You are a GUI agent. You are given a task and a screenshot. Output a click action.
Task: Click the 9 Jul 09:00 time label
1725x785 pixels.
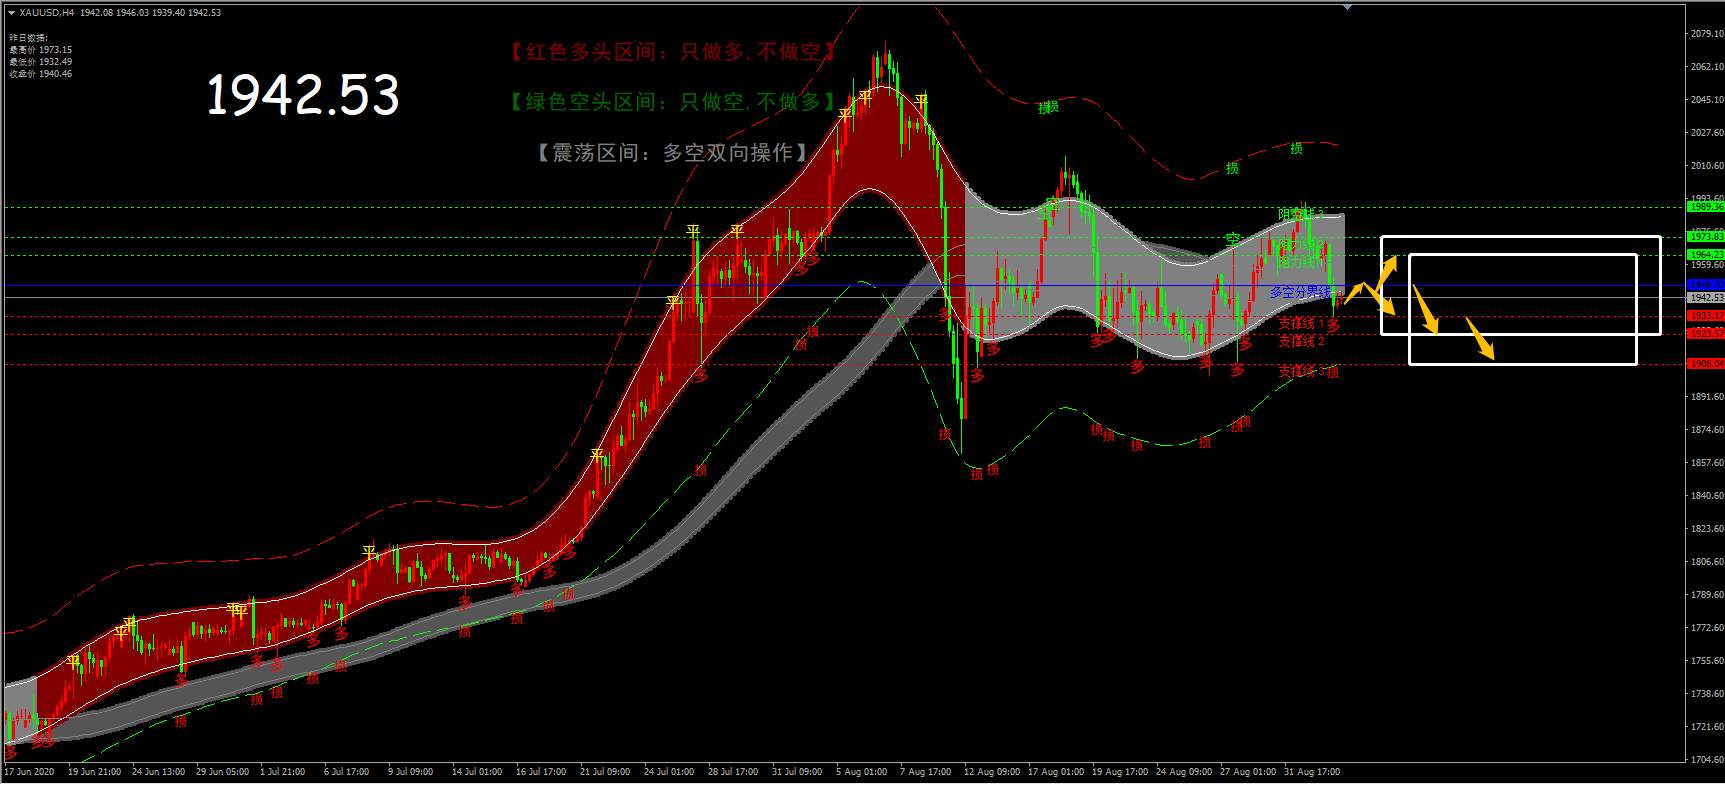[411, 772]
